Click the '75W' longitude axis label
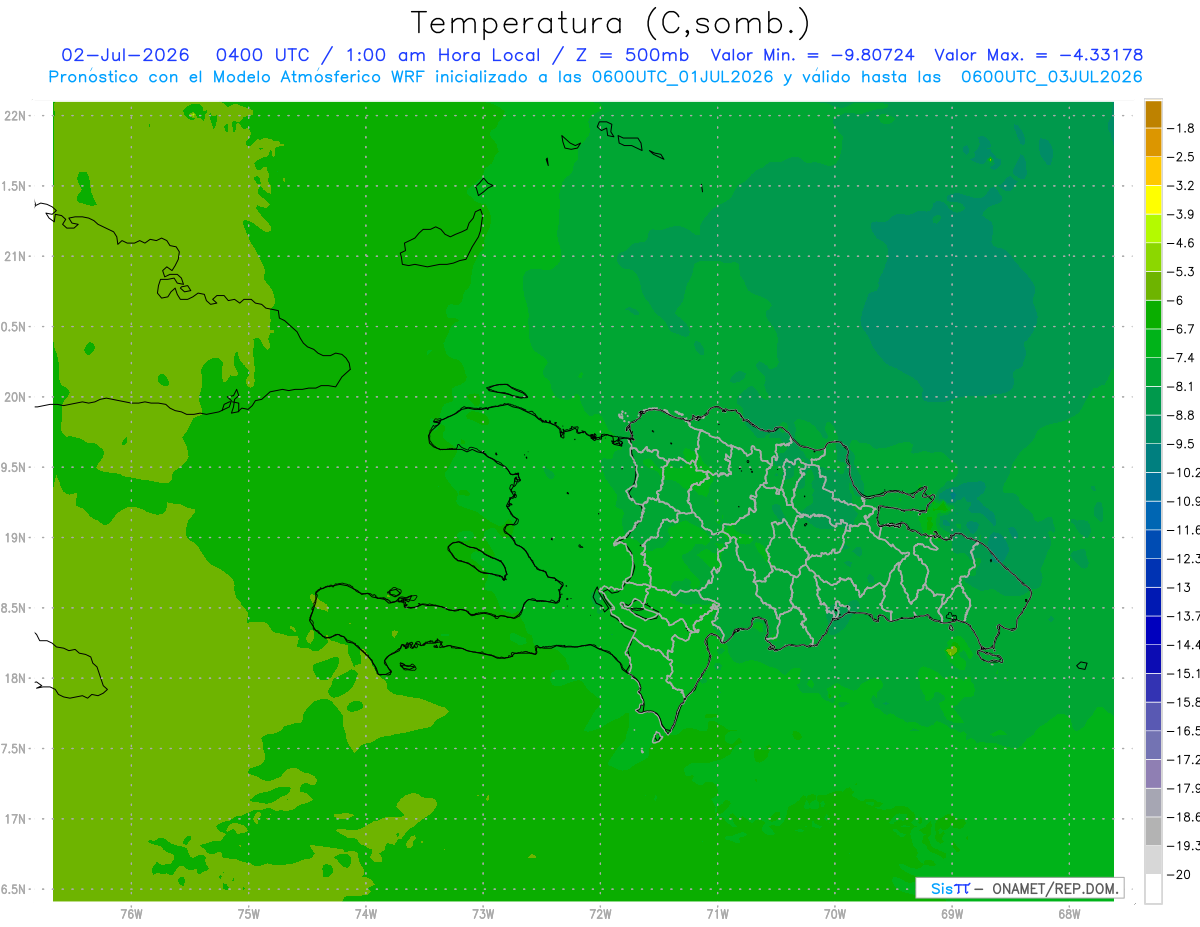Image resolution: width=1200 pixels, height=927 pixels. [x=248, y=913]
